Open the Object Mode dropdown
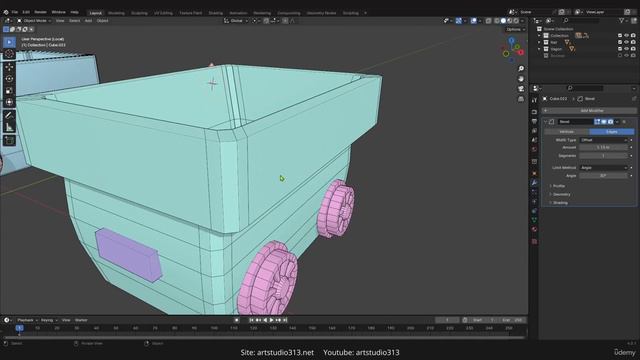This screenshot has height=360, width=640. click(34, 21)
